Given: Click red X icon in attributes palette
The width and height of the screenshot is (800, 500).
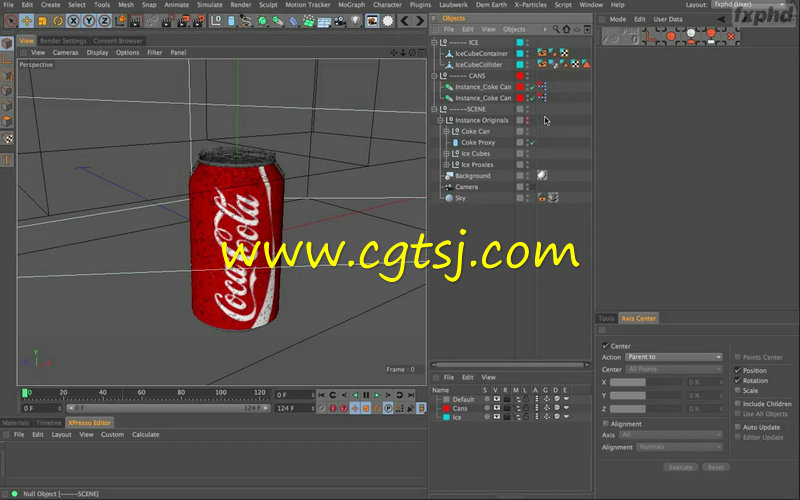Looking at the screenshot, I should point(731,36).
